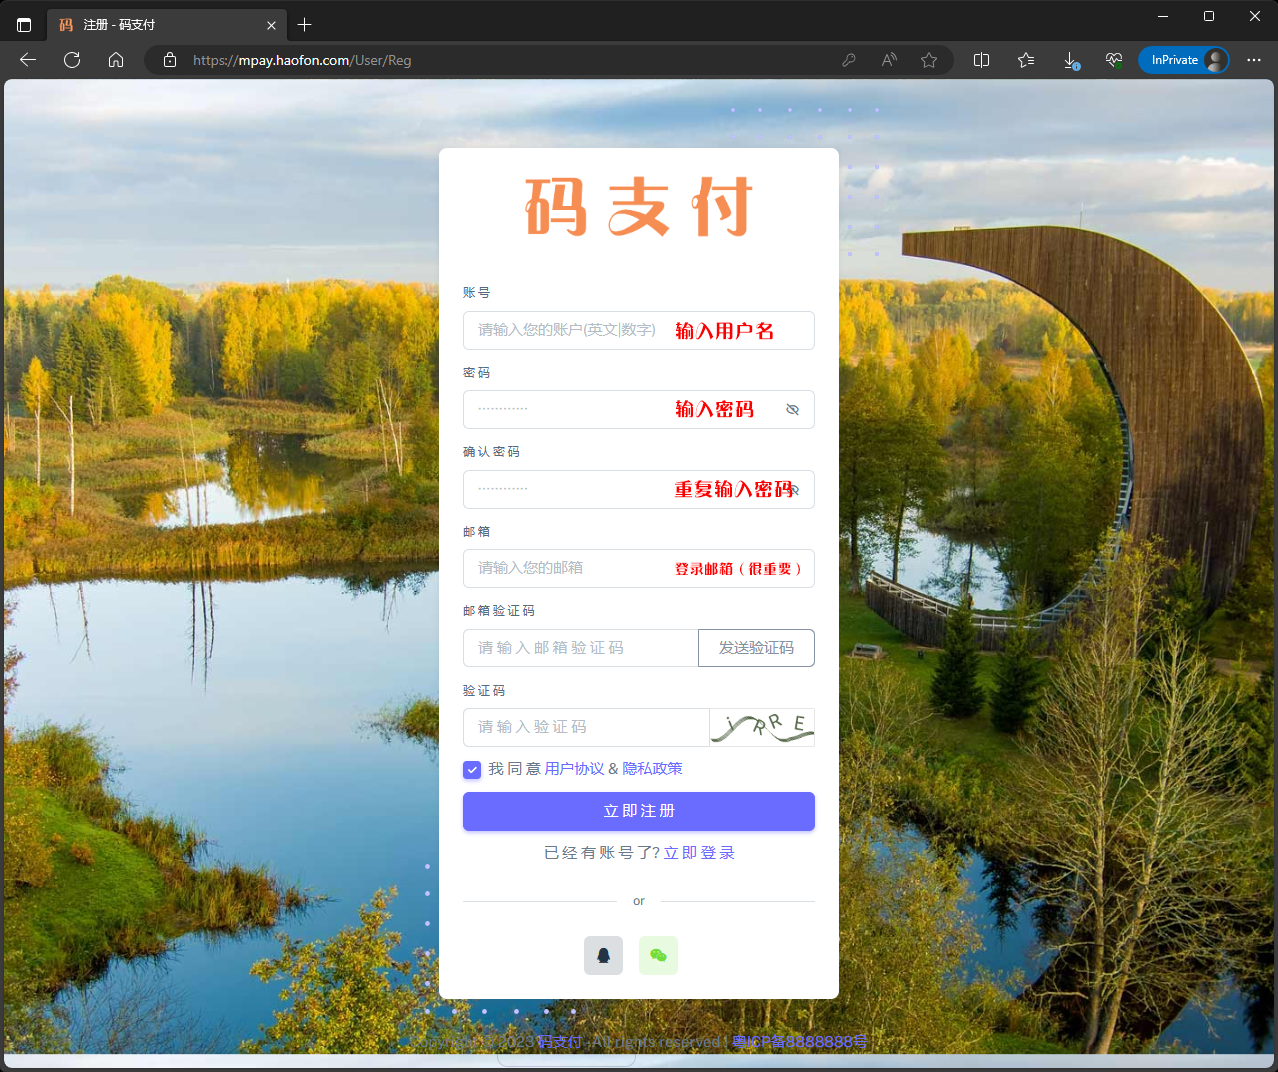Viewport: 1278px width, 1072px height.
Task: Add page to favorites star icon
Action: coord(929,60)
